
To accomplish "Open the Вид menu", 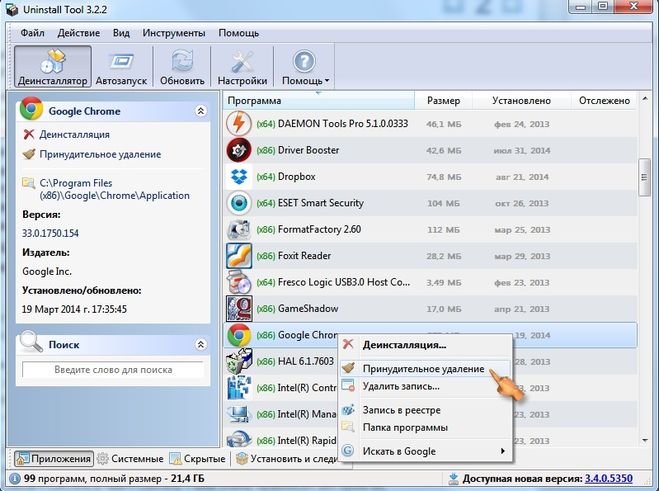I will 121,33.
